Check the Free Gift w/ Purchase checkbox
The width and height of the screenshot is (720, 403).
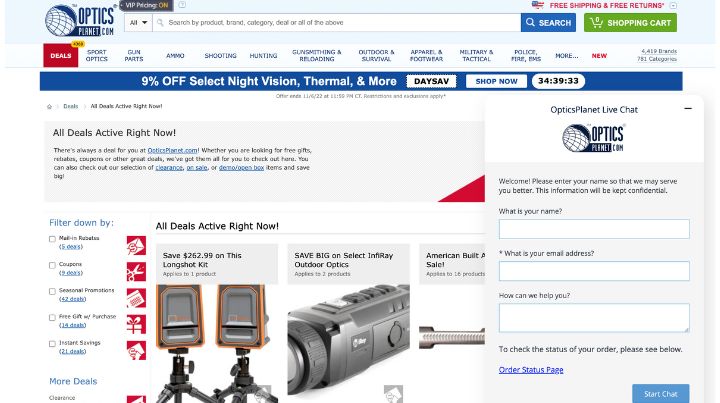point(52,317)
